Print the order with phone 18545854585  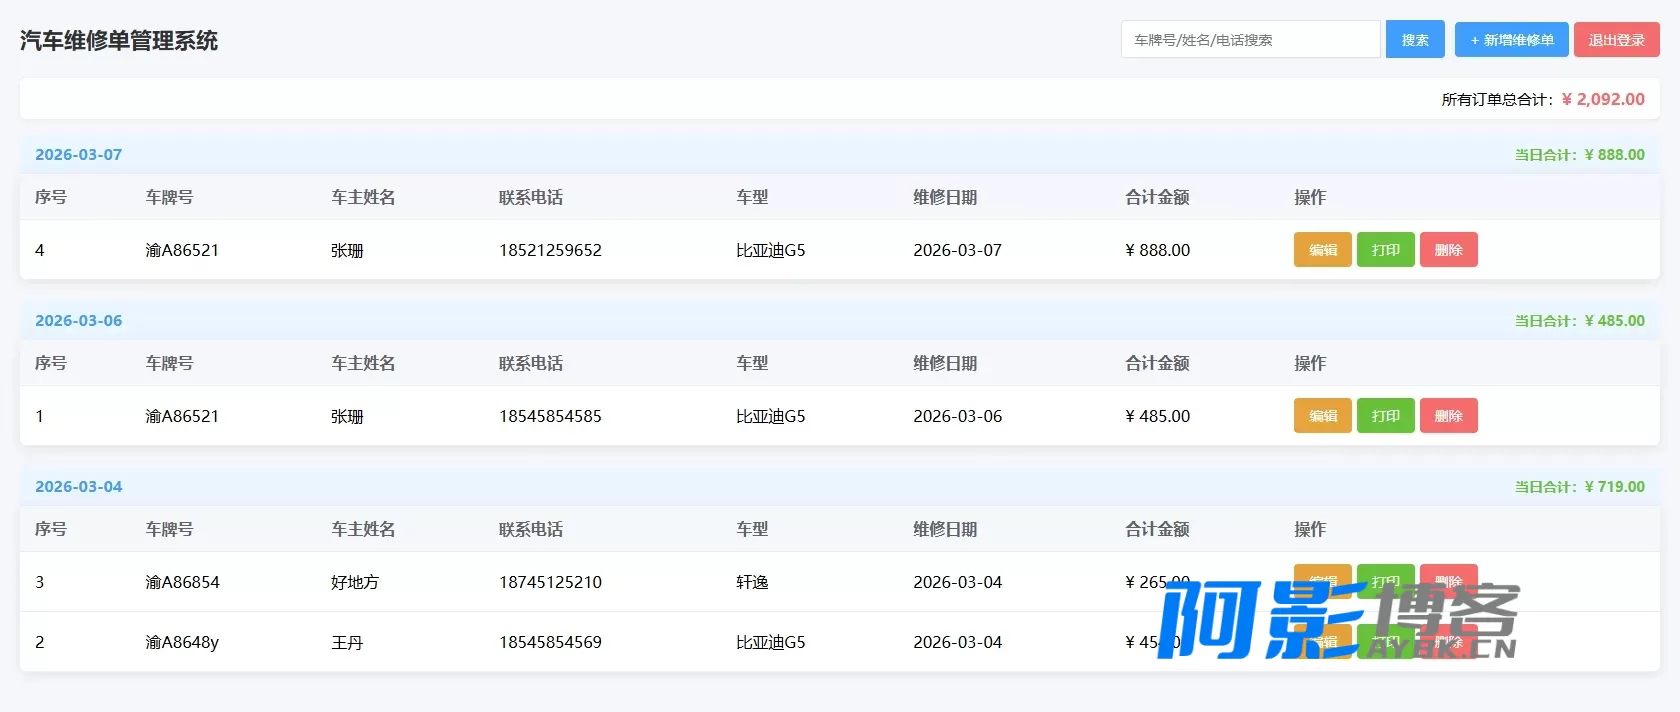click(x=1385, y=416)
